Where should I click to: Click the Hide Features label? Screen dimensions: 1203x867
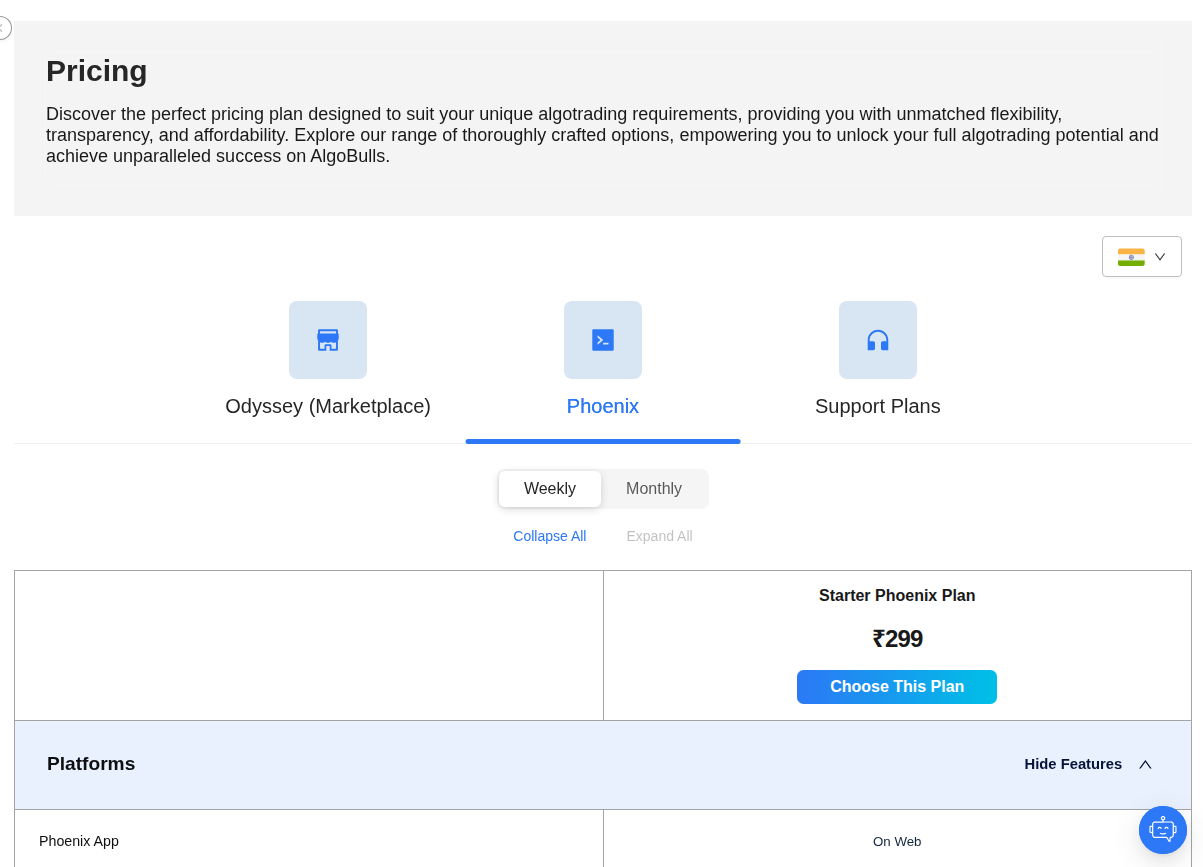(1073, 764)
